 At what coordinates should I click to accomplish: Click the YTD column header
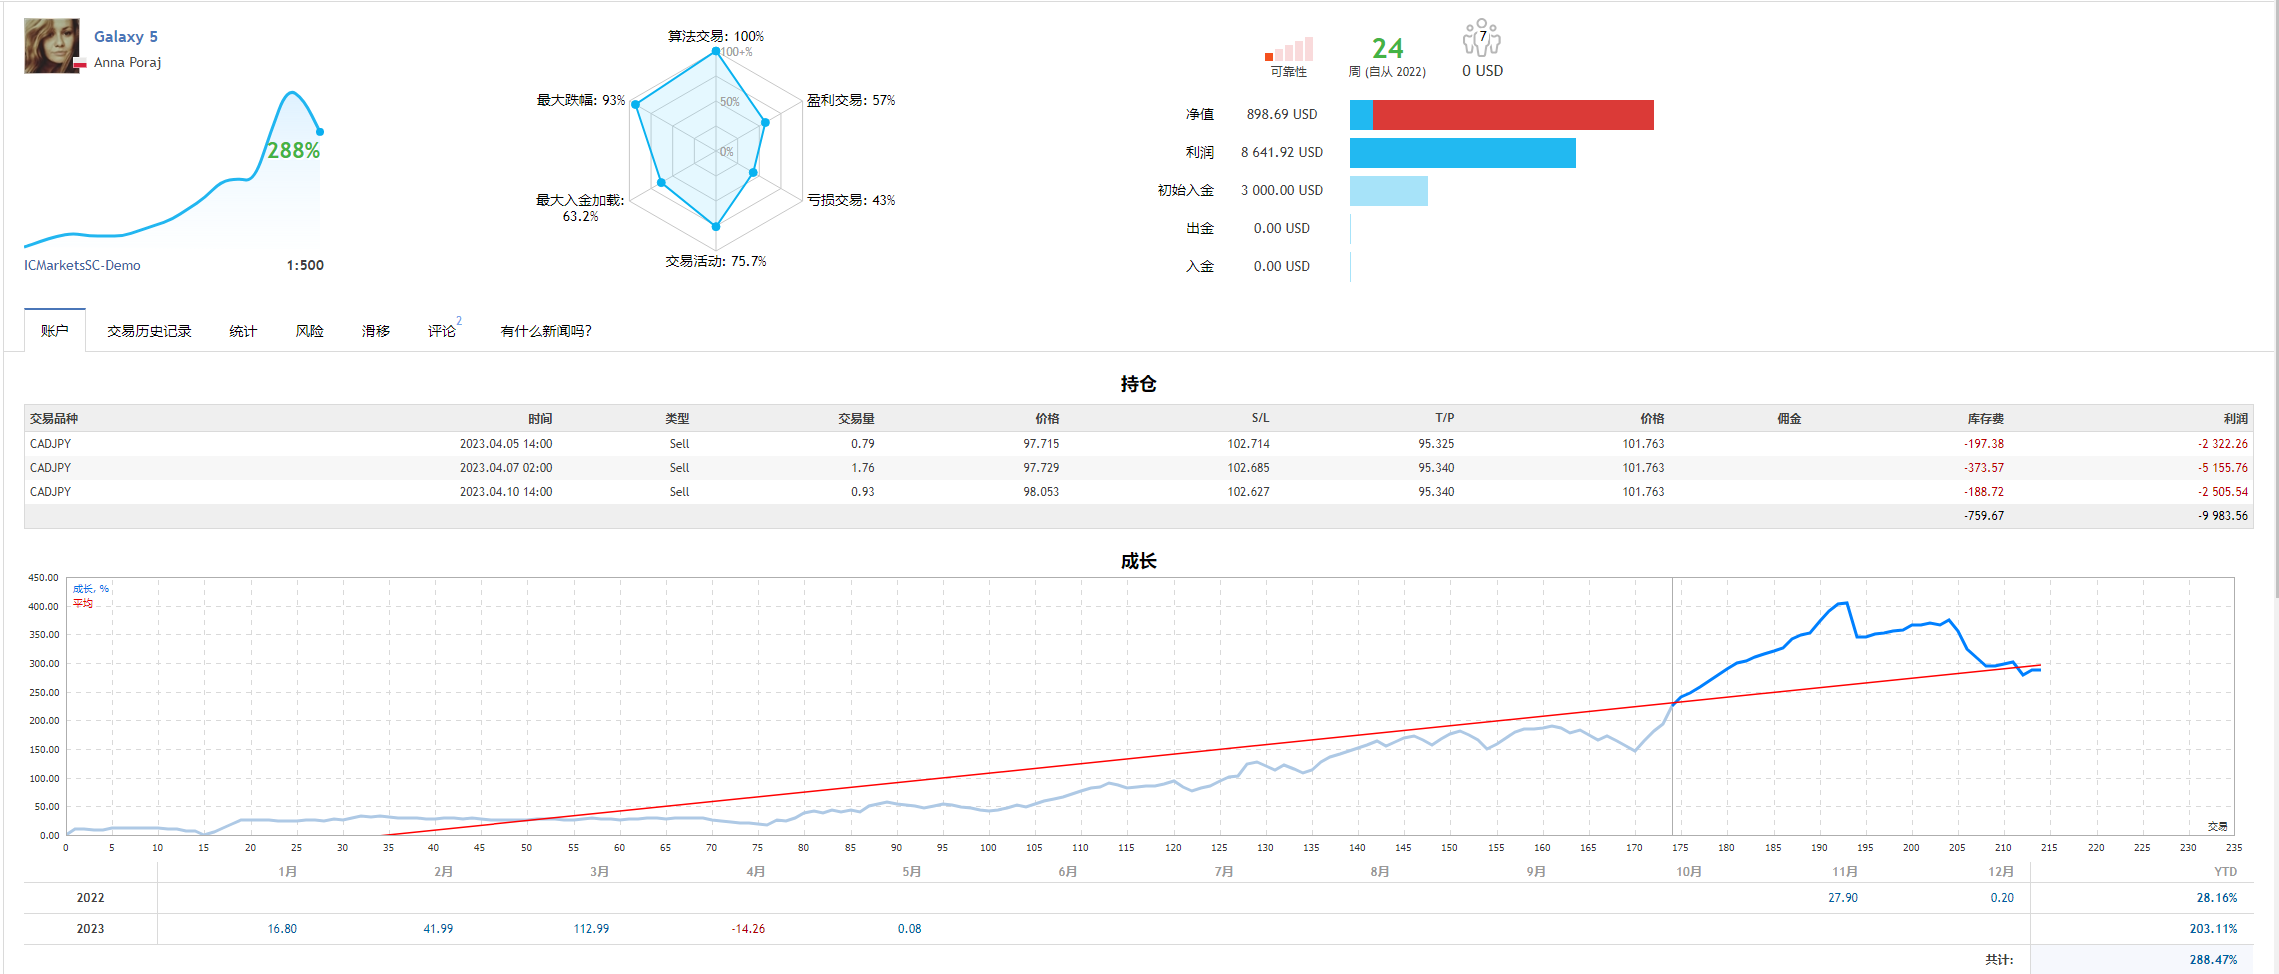tap(2226, 872)
